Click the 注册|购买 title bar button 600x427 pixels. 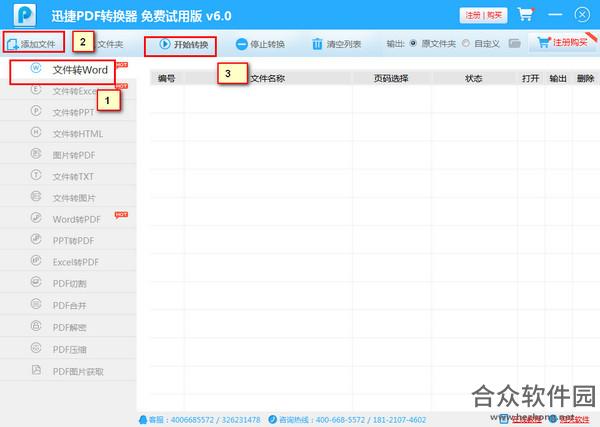tap(483, 15)
